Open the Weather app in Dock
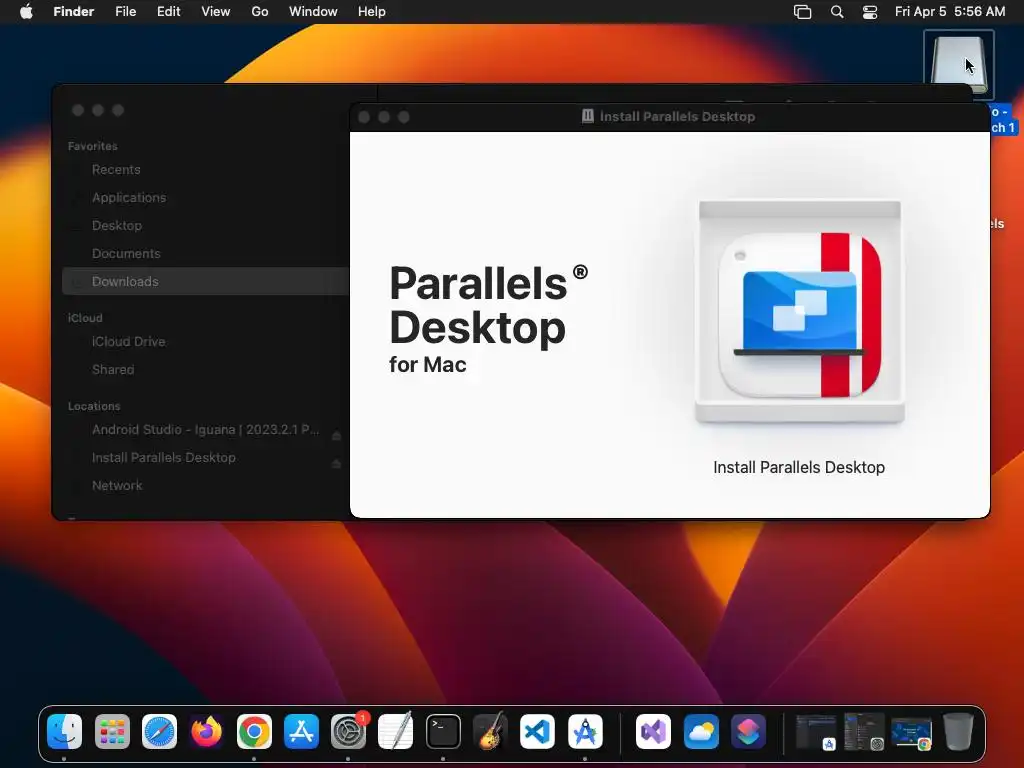 tap(701, 731)
